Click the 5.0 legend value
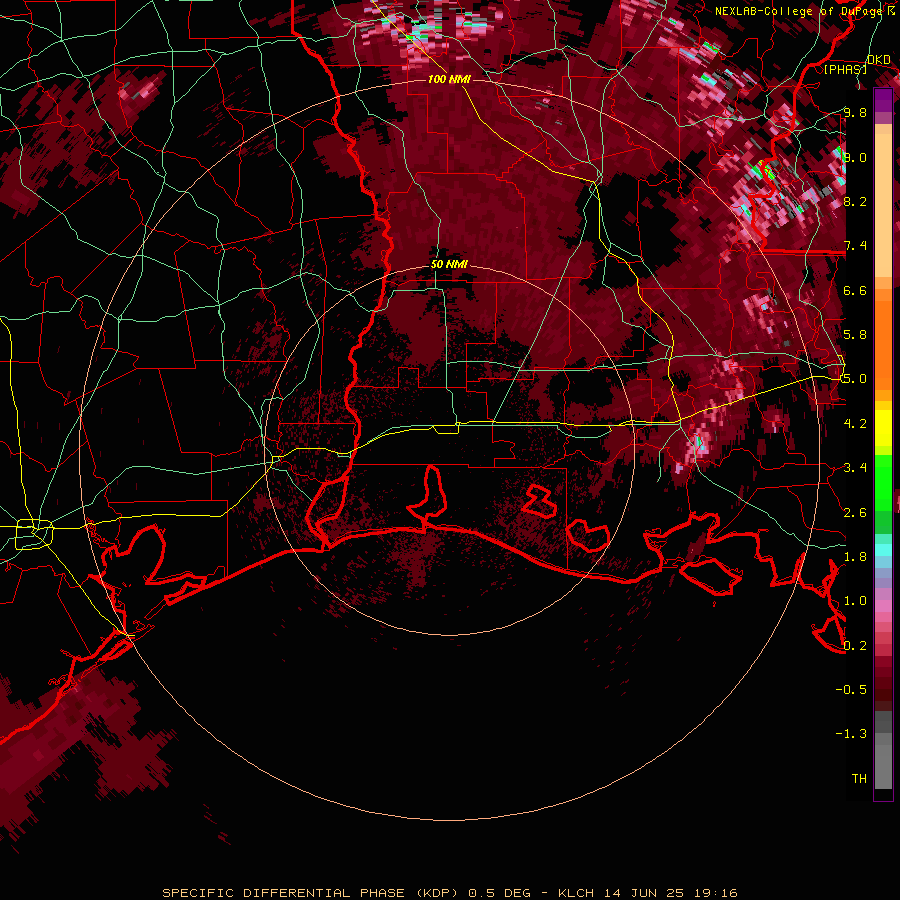 pos(855,379)
